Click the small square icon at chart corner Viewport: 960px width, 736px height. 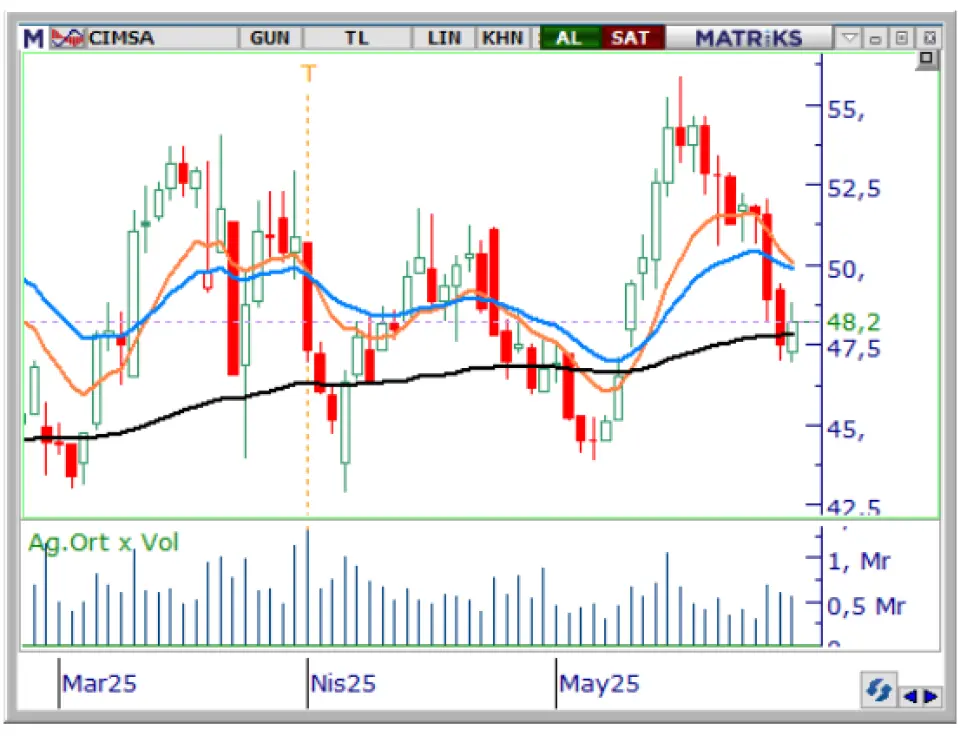[x=927, y=59]
